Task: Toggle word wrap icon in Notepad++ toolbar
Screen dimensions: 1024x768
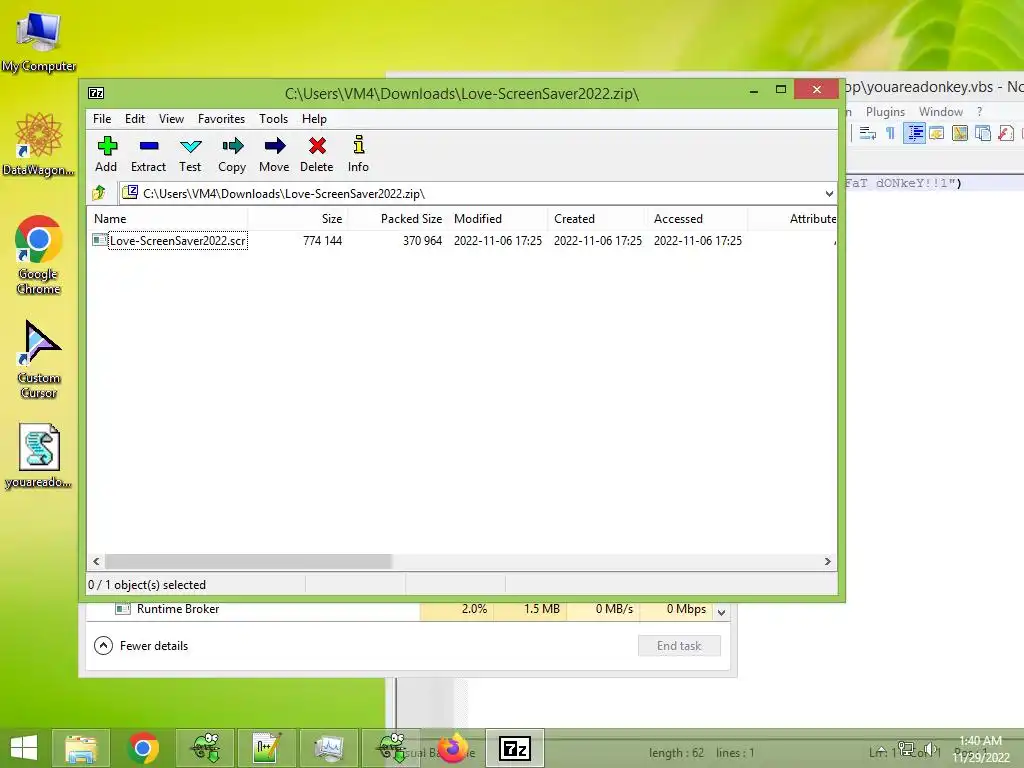Action: (867, 133)
